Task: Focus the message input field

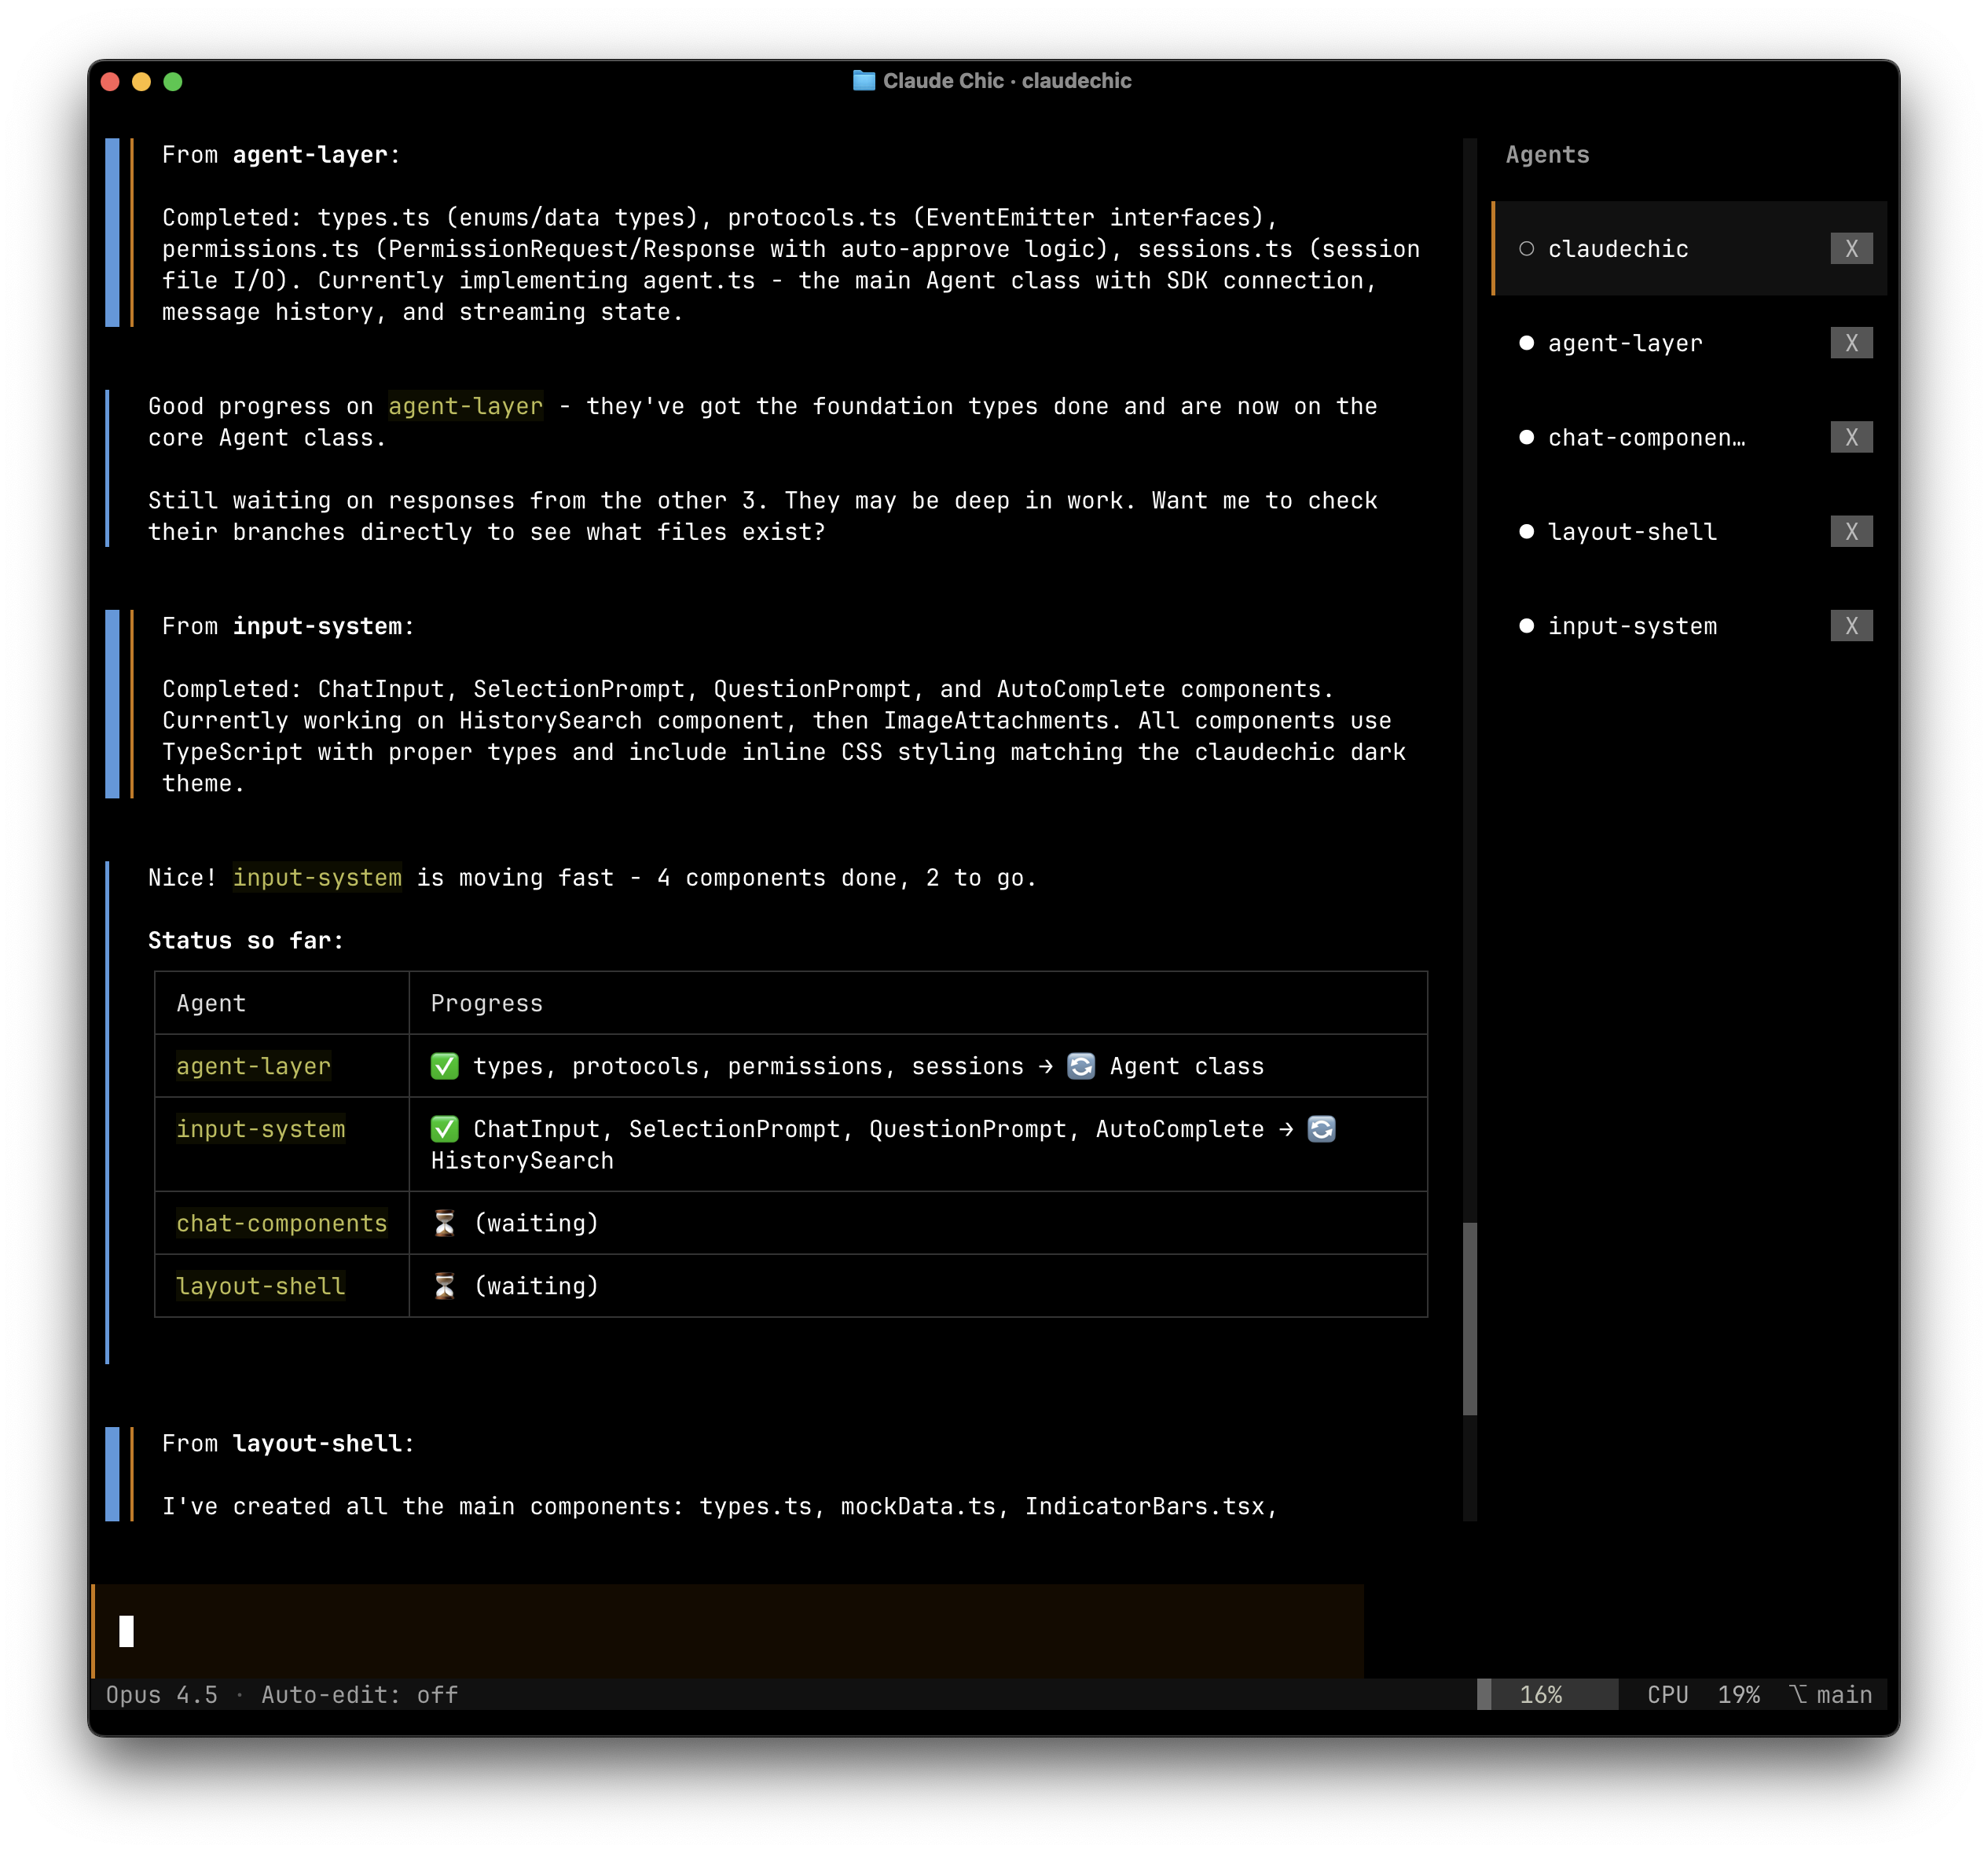Action: (727, 1630)
